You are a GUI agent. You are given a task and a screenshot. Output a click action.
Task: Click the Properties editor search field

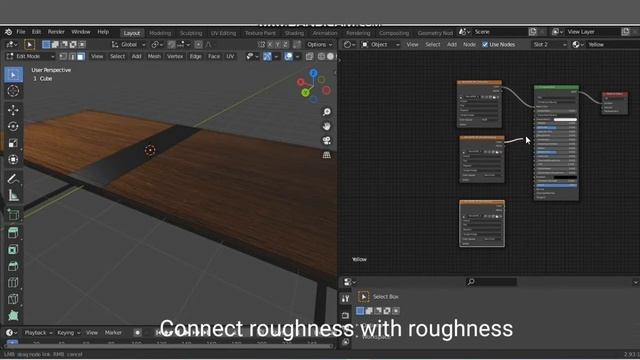[x=491, y=282]
